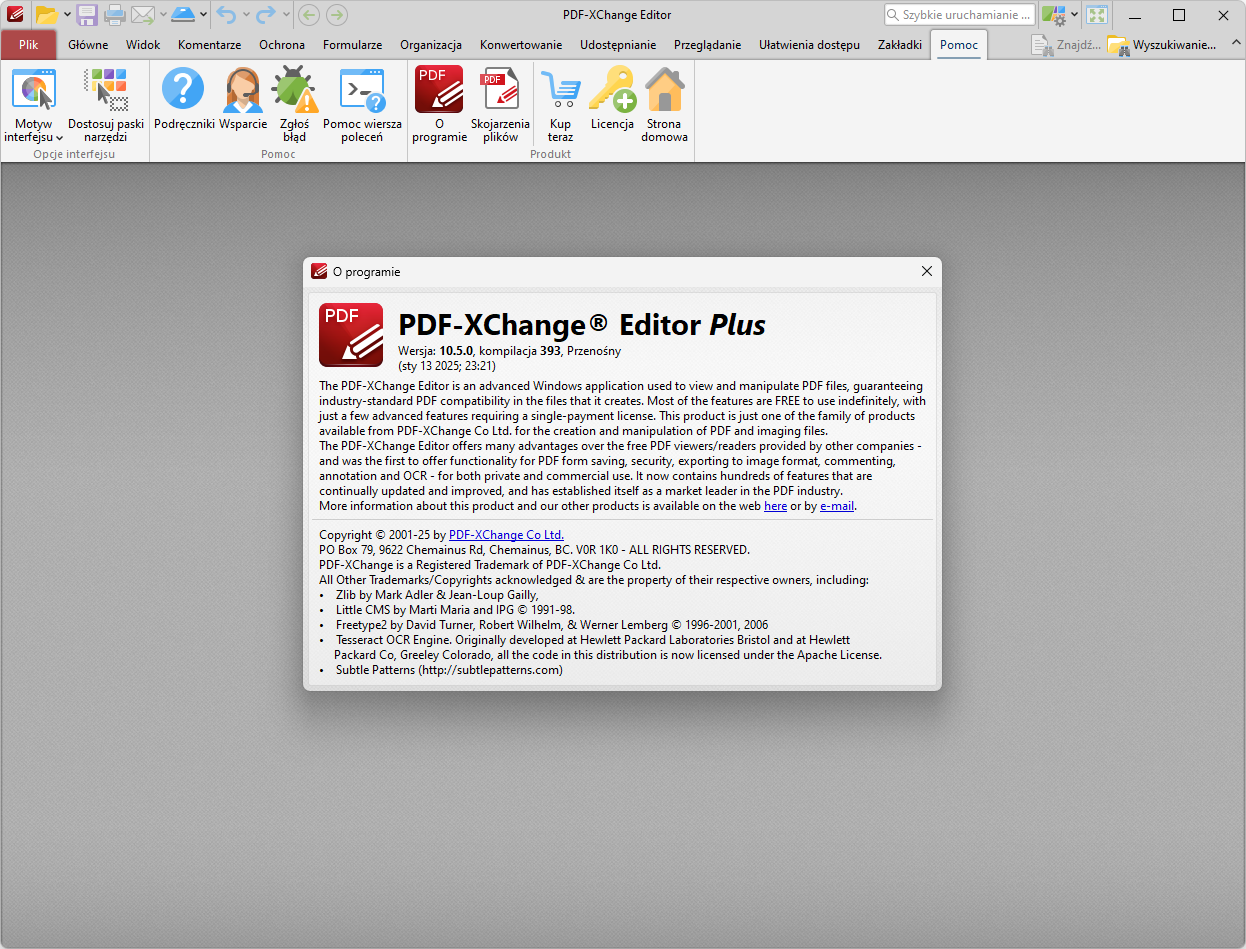Switch to the Ułatwienia dostępu tab
Viewport: 1246px width, 949px height.
tap(809, 45)
